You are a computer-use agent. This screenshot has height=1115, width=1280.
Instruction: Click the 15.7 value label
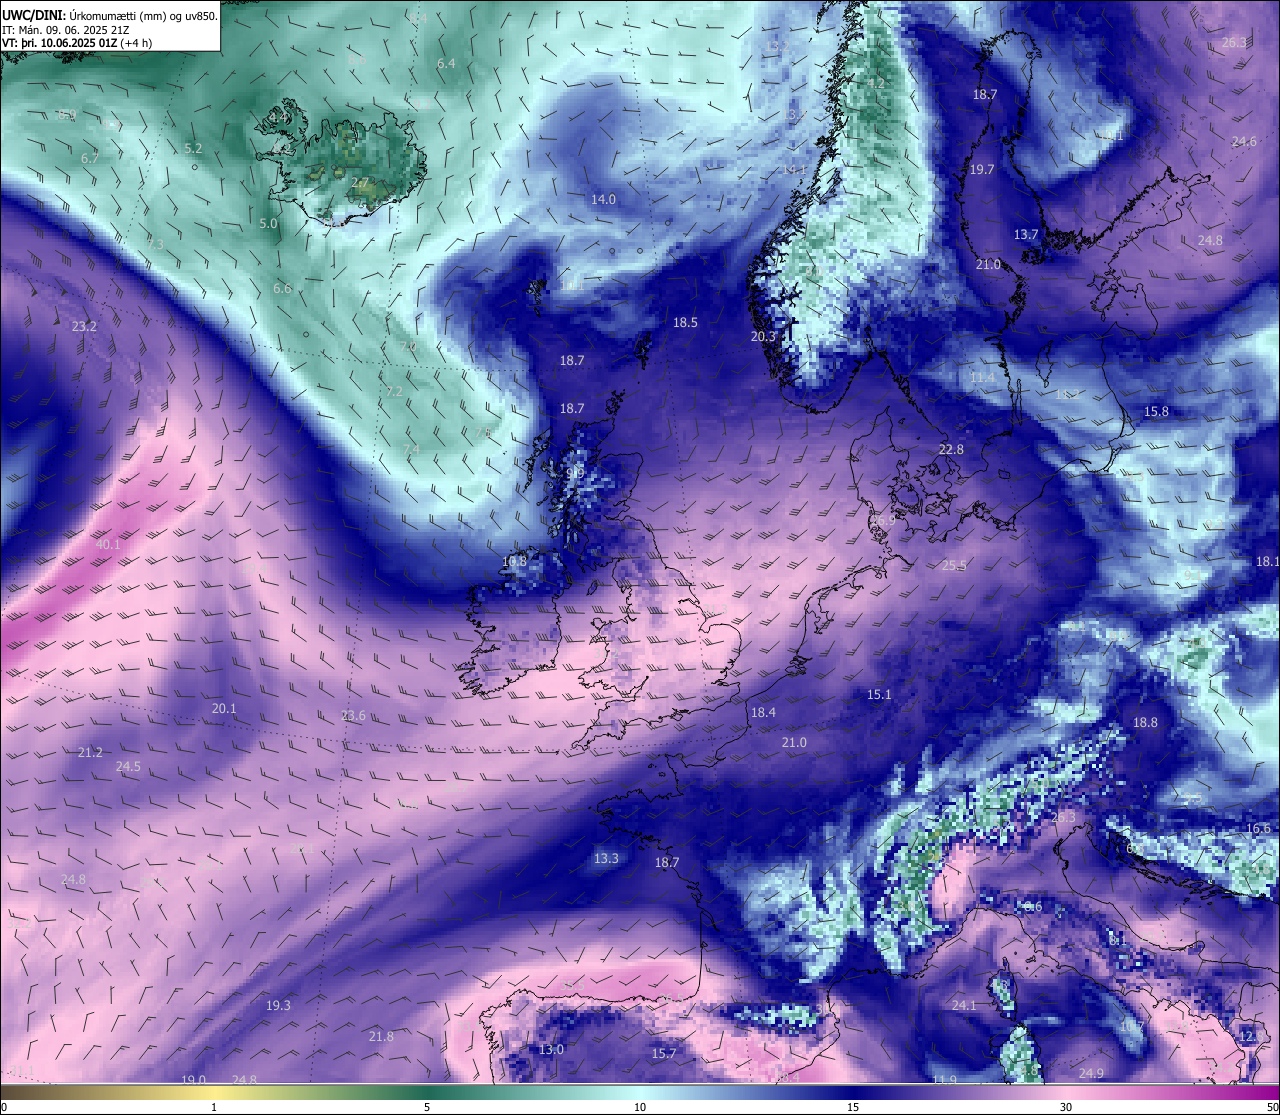pos(664,1053)
